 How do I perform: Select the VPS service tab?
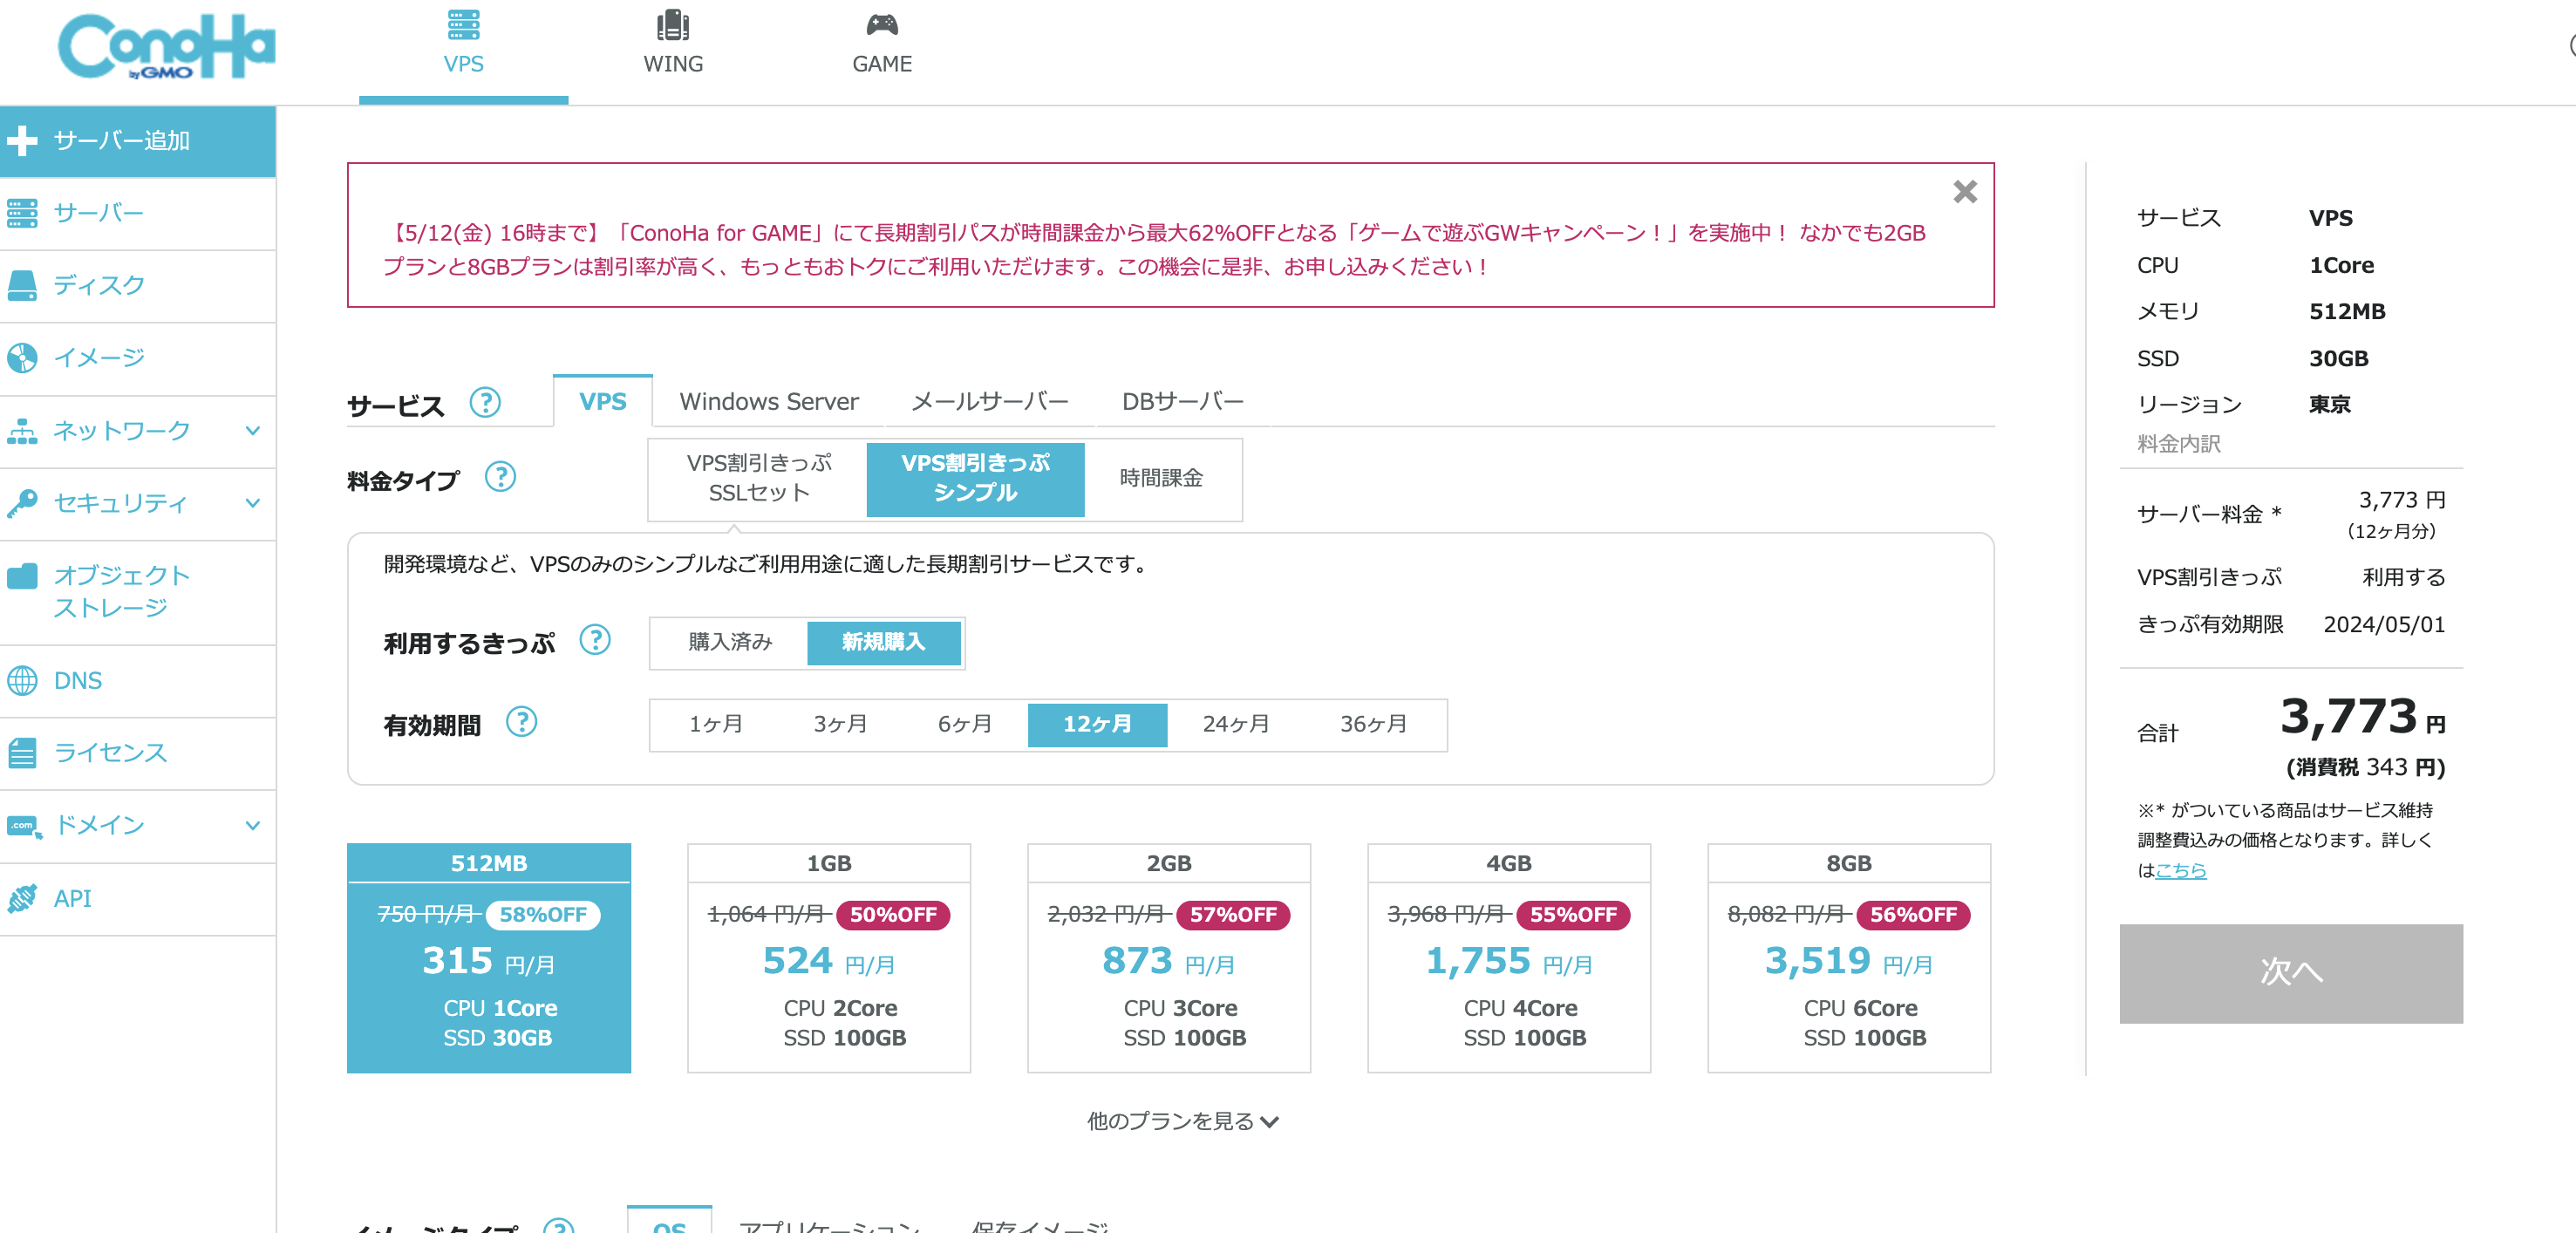(603, 402)
